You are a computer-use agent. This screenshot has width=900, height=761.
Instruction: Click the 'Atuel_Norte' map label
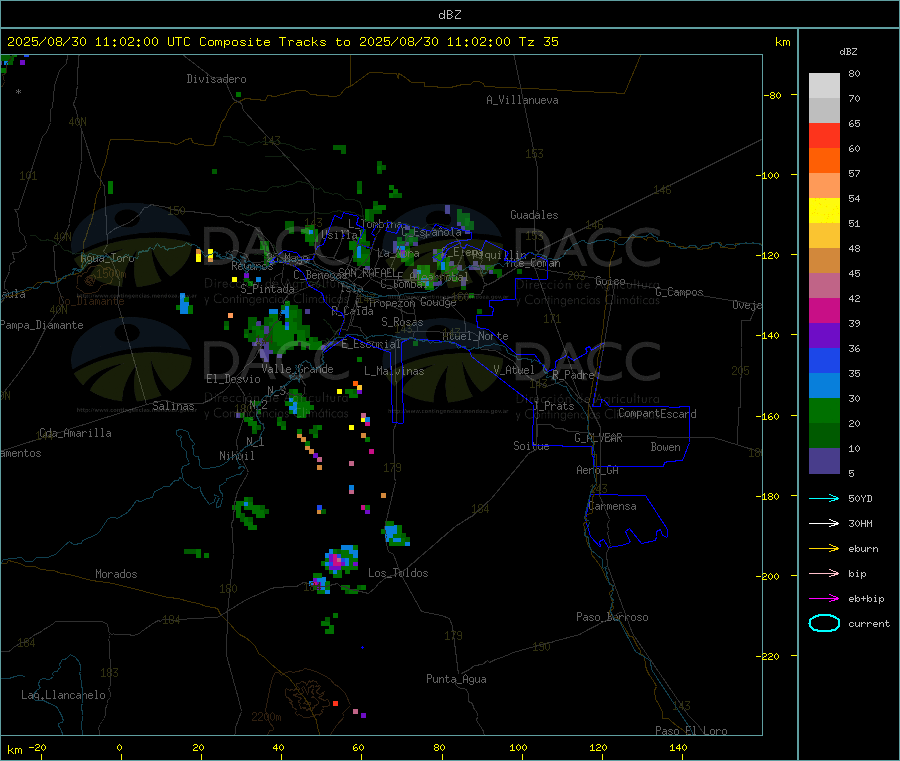pyautogui.click(x=475, y=336)
